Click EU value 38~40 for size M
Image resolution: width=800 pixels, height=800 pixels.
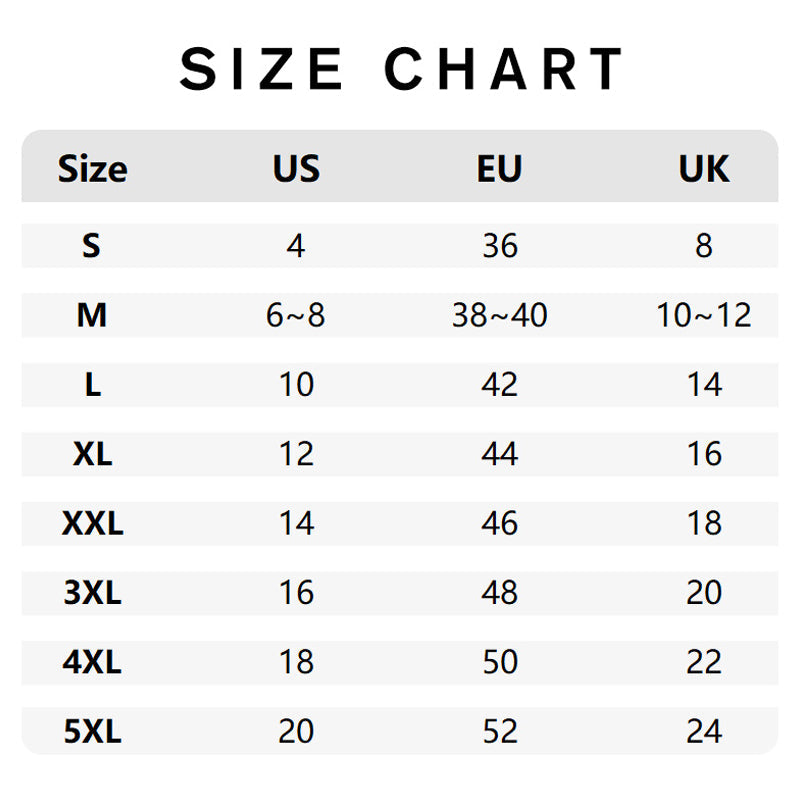point(499,316)
